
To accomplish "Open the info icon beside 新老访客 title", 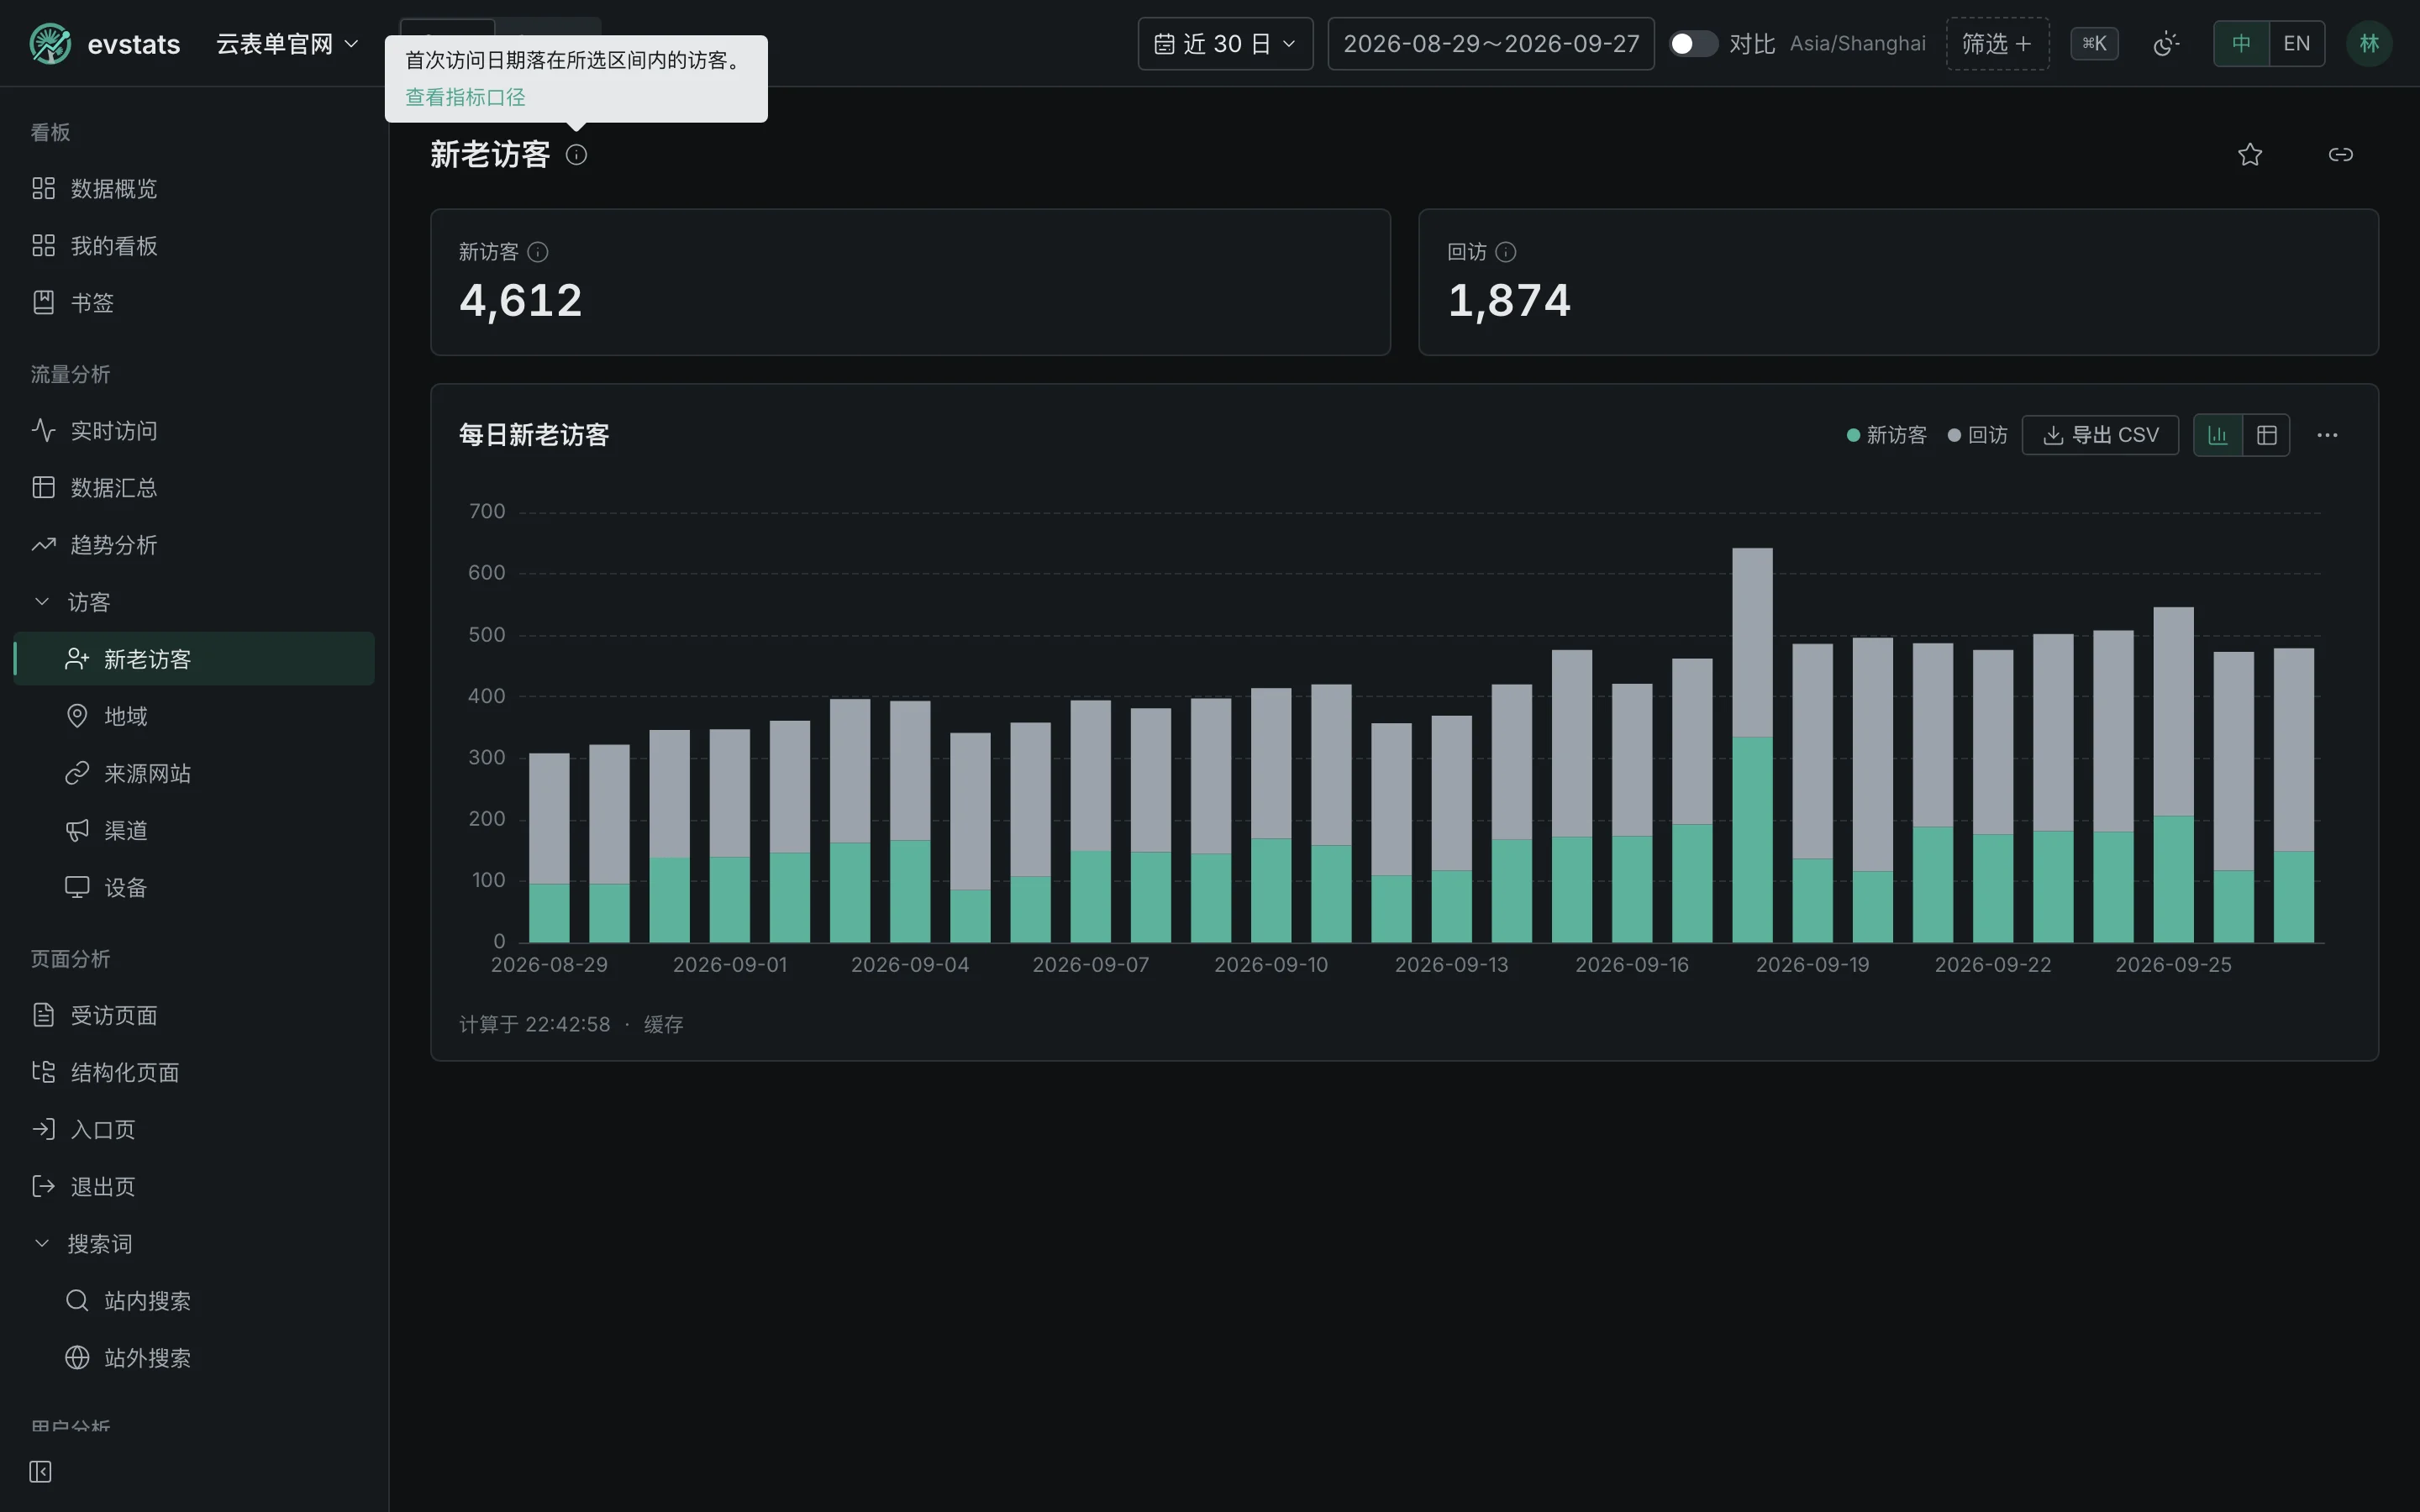I will click(x=576, y=154).
